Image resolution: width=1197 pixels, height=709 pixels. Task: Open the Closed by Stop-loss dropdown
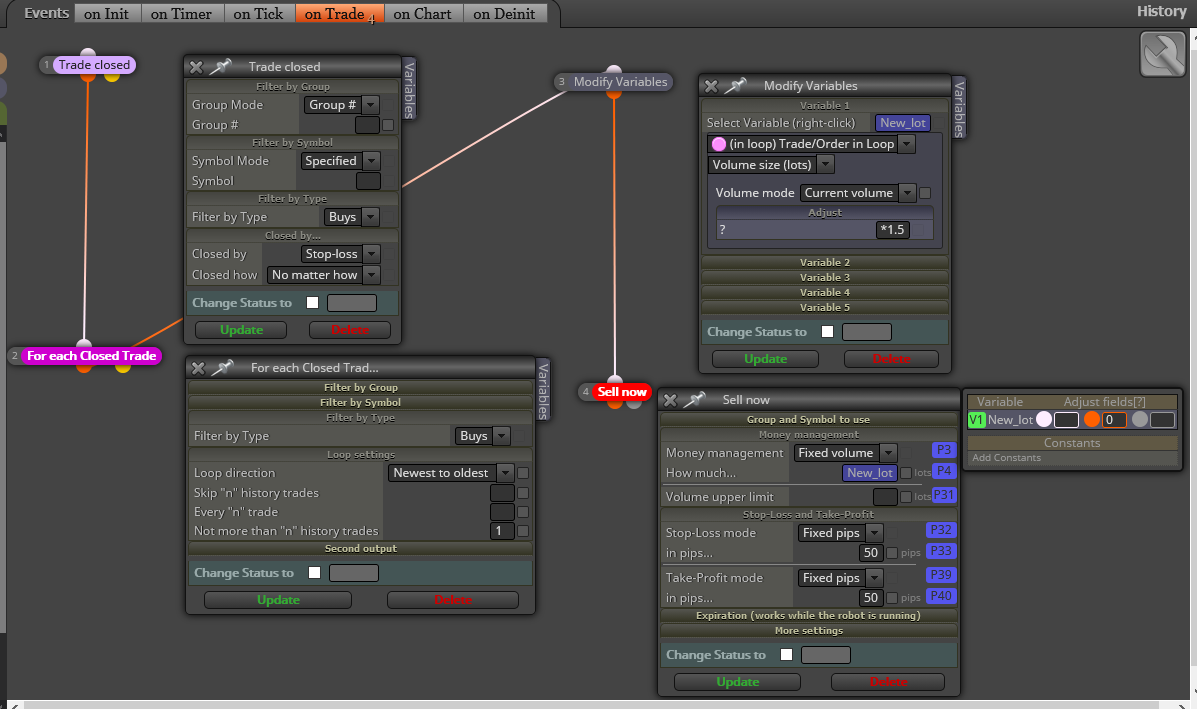click(340, 254)
